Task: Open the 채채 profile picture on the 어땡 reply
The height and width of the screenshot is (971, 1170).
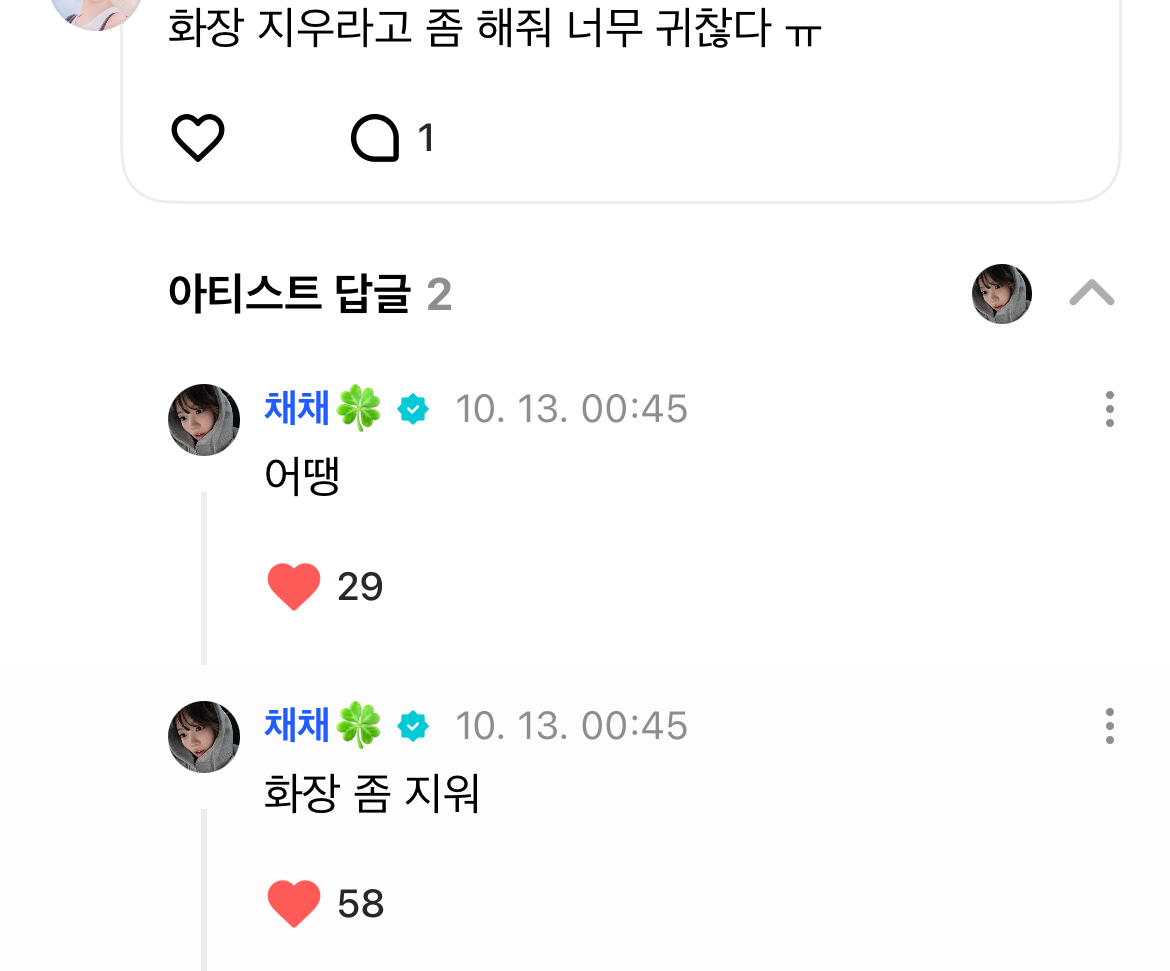Action: click(x=204, y=420)
